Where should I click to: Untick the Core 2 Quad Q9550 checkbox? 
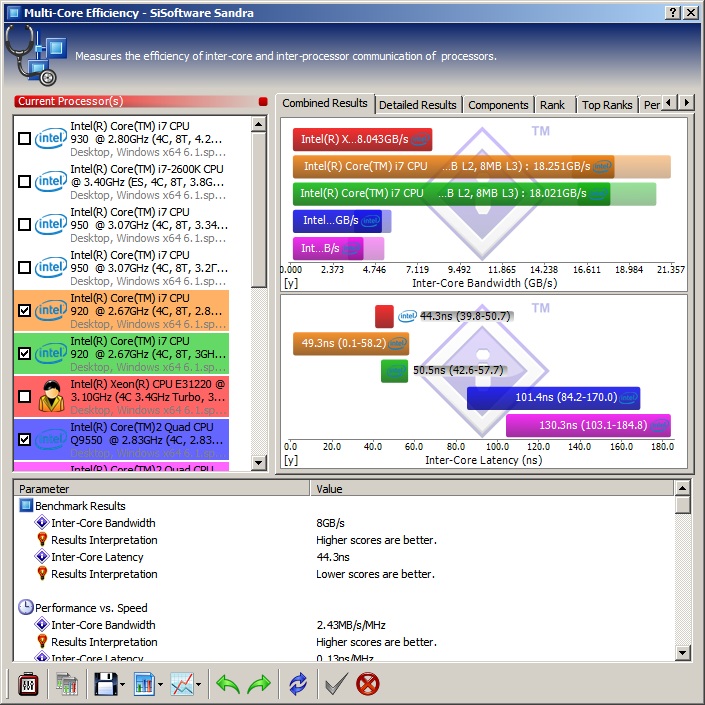[24, 439]
